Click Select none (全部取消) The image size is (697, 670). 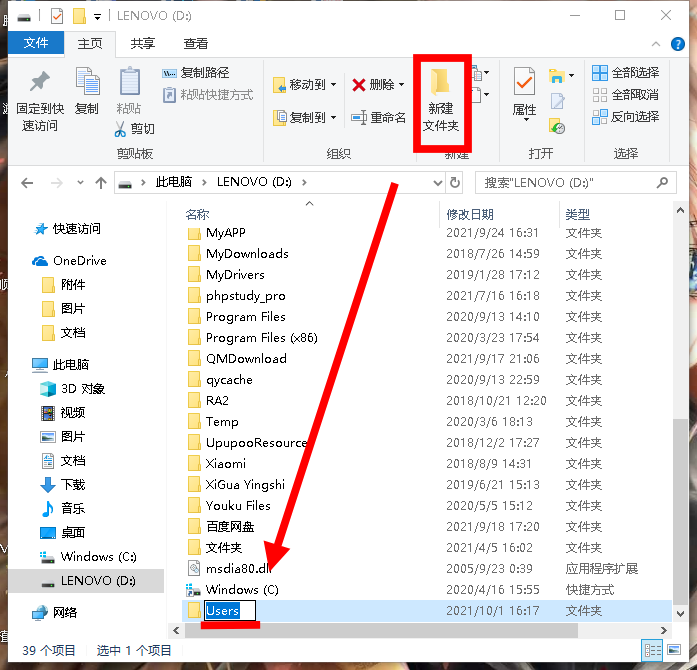pyautogui.click(x=625, y=95)
